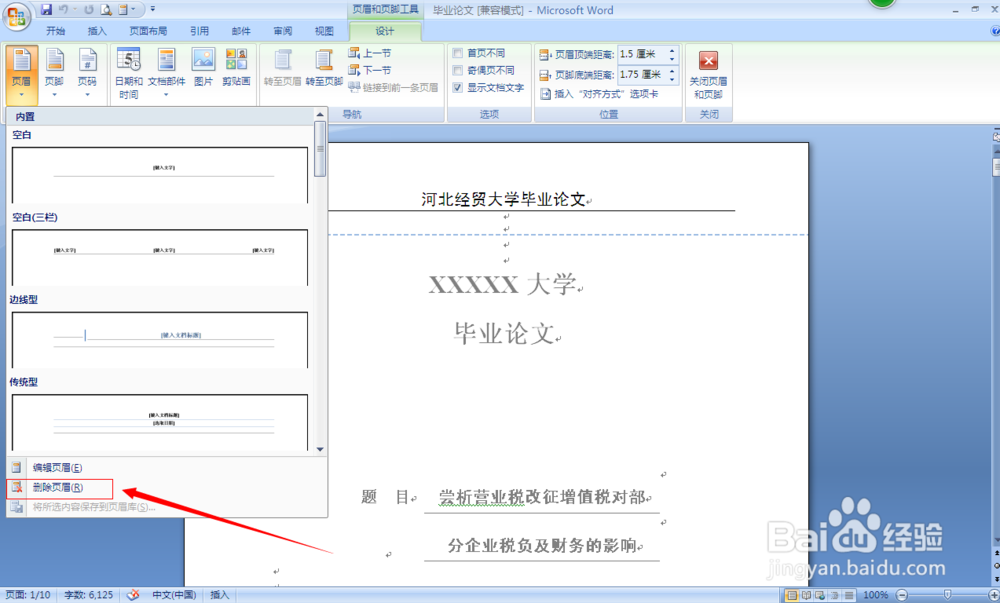Open the Header (页眉) gallery button
The image size is (1000, 603).
pos(22,75)
